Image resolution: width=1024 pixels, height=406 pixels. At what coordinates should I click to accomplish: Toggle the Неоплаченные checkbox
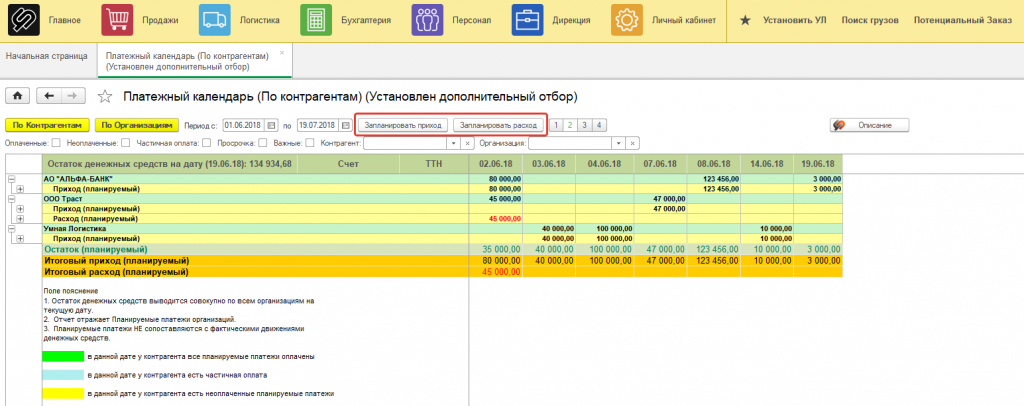[x=125, y=143]
